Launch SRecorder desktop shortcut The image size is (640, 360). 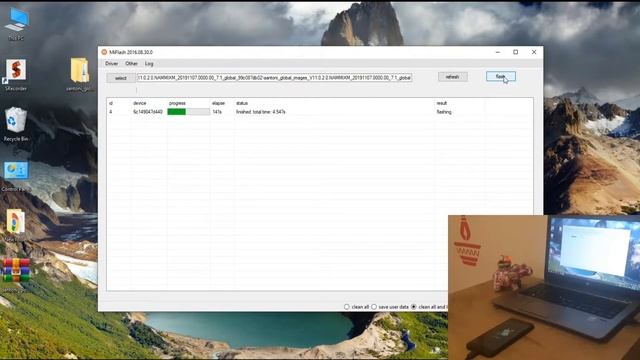pyautogui.click(x=16, y=74)
